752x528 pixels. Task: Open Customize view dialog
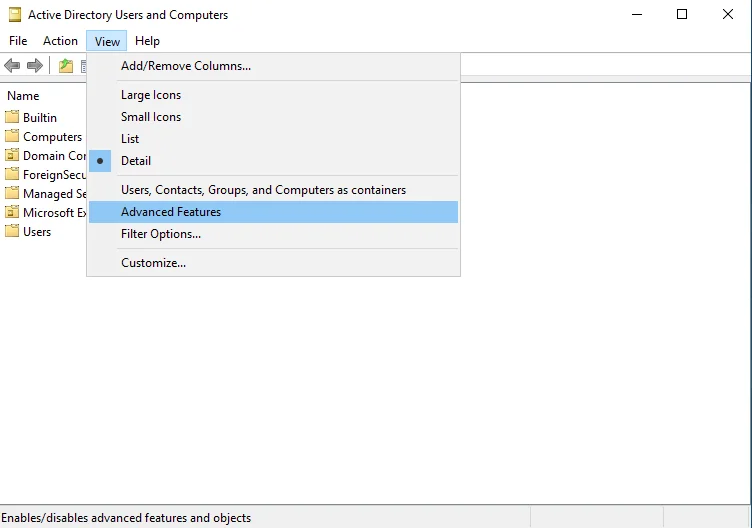pyautogui.click(x=273, y=263)
